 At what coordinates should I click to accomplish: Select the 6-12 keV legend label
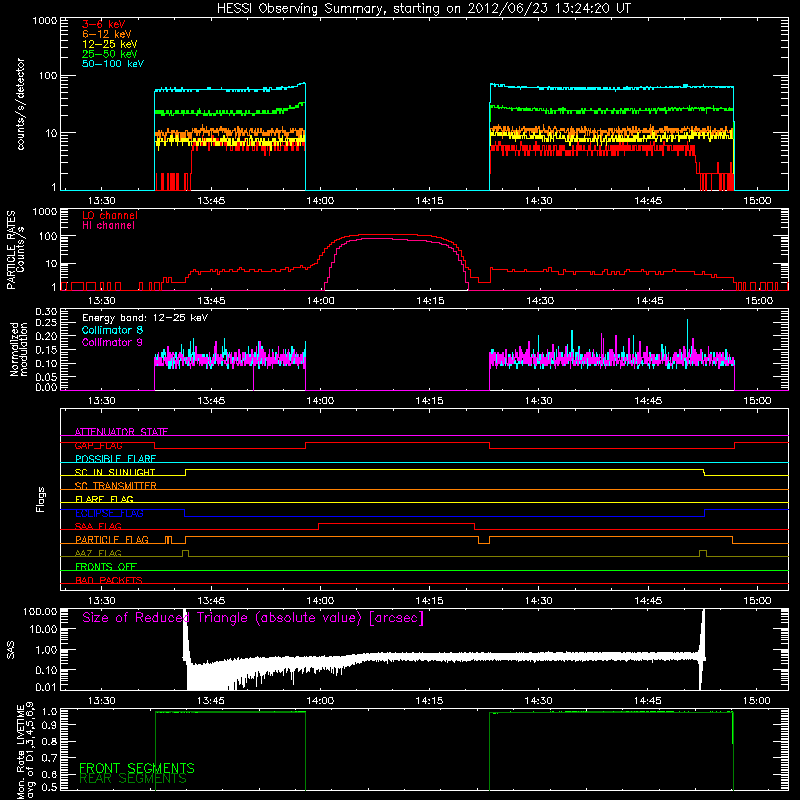point(107,34)
